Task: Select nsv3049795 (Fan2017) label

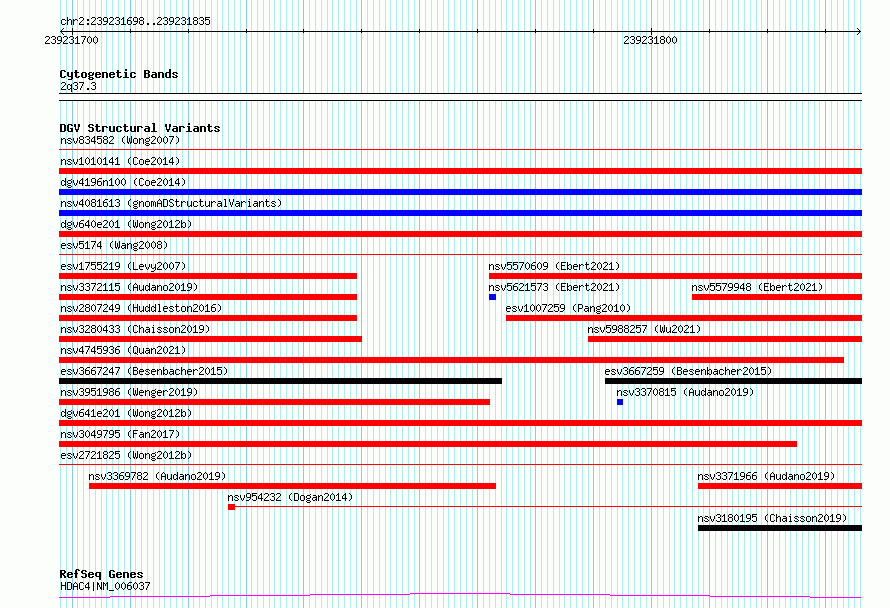Action: (120, 434)
